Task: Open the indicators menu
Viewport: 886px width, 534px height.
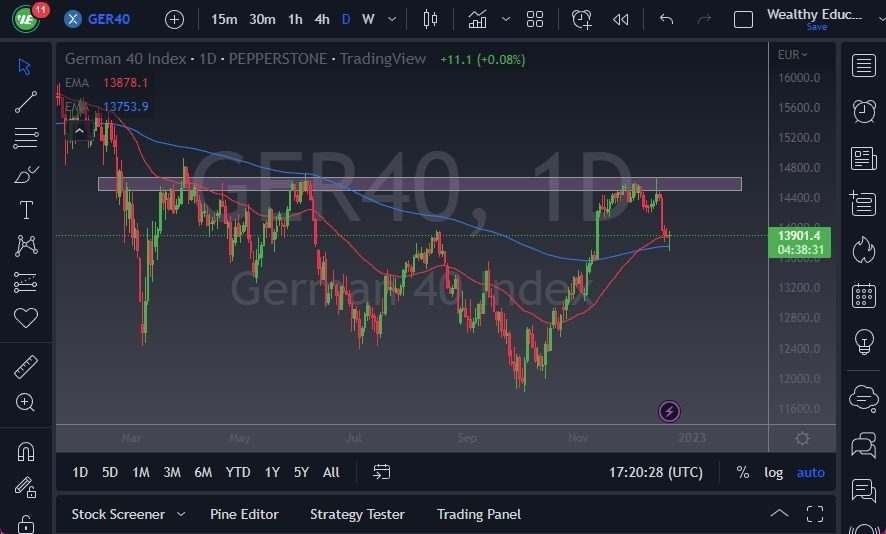Action: [x=477, y=20]
